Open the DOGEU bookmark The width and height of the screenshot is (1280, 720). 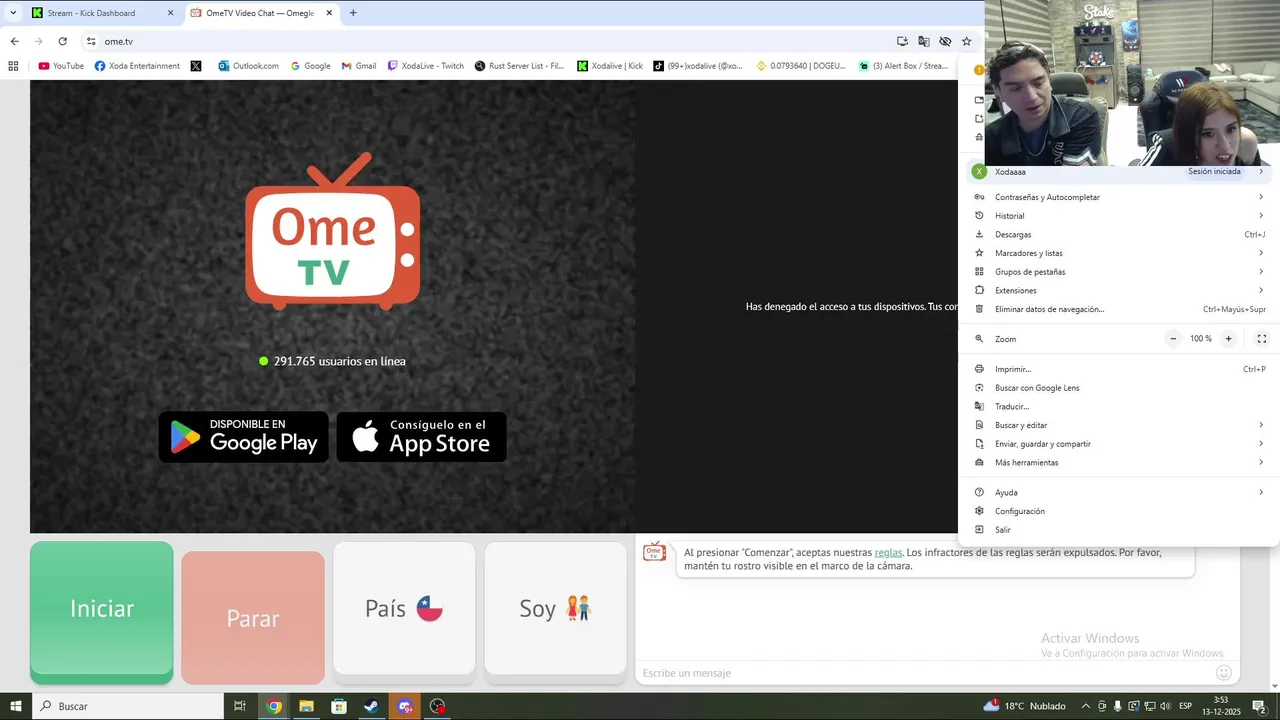pos(801,66)
